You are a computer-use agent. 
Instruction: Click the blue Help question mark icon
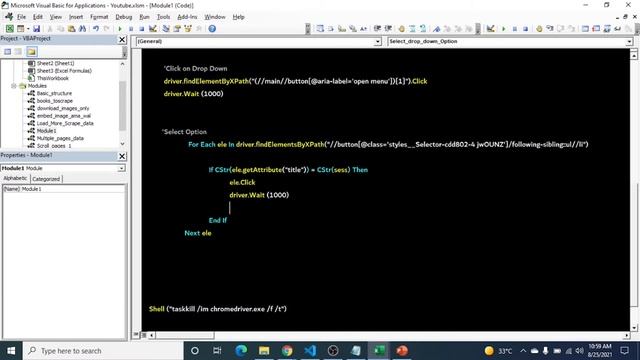pos(212,29)
